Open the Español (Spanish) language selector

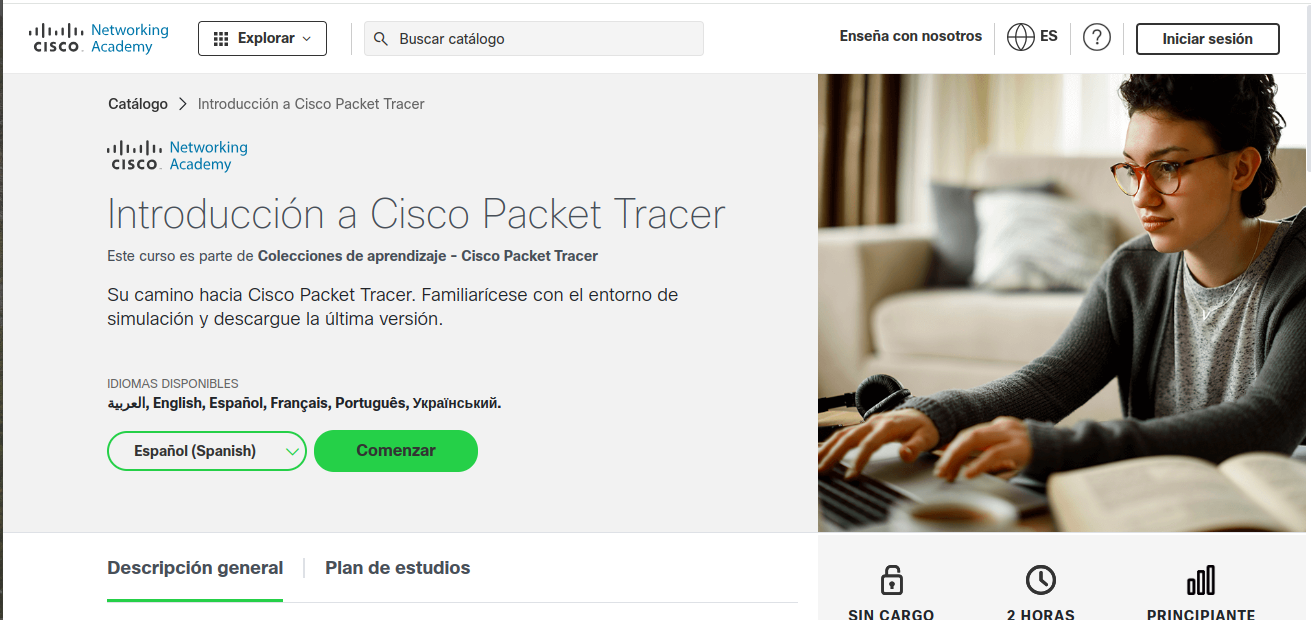pos(207,451)
